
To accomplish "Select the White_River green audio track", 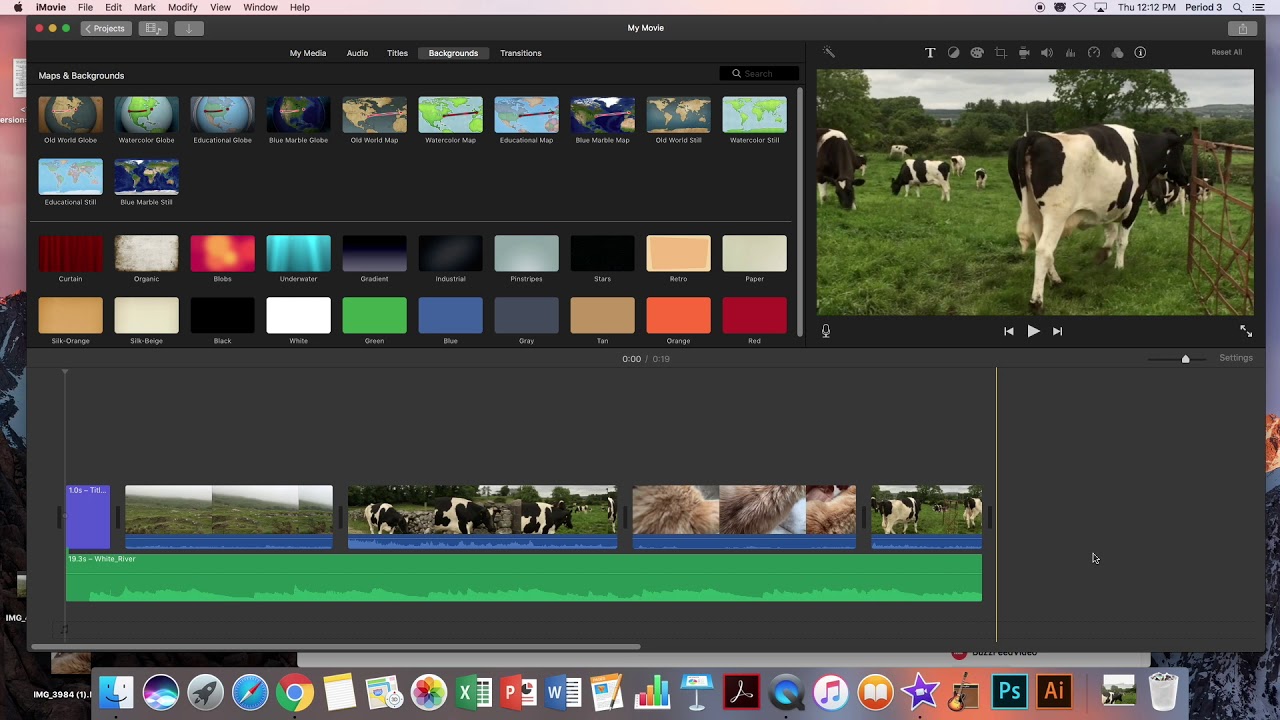I will (524, 578).
